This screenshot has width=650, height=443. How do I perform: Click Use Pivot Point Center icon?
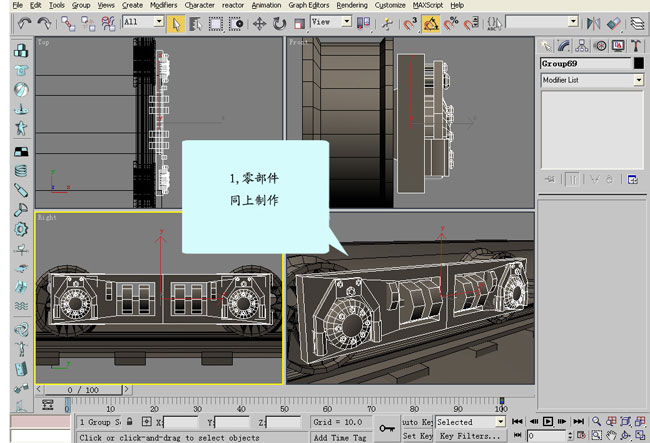click(364, 23)
